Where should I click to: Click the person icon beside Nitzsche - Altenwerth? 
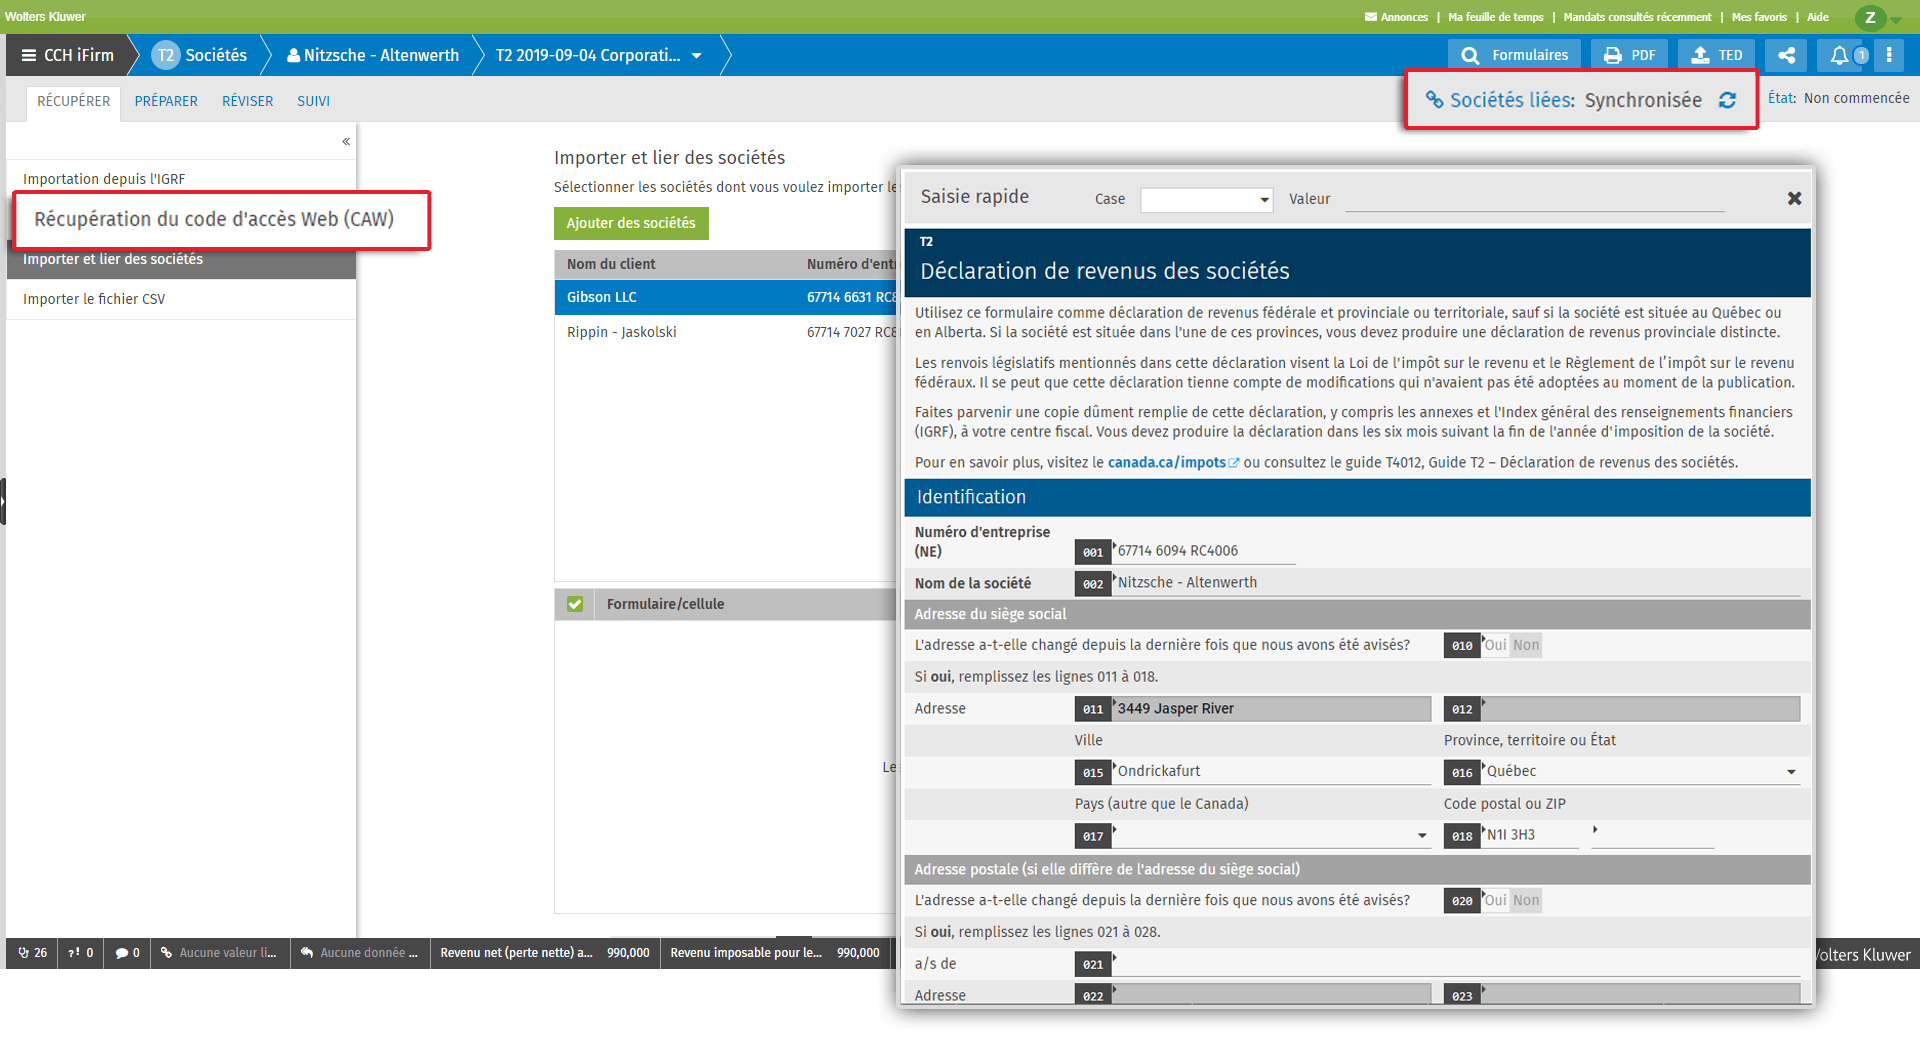[x=293, y=56]
